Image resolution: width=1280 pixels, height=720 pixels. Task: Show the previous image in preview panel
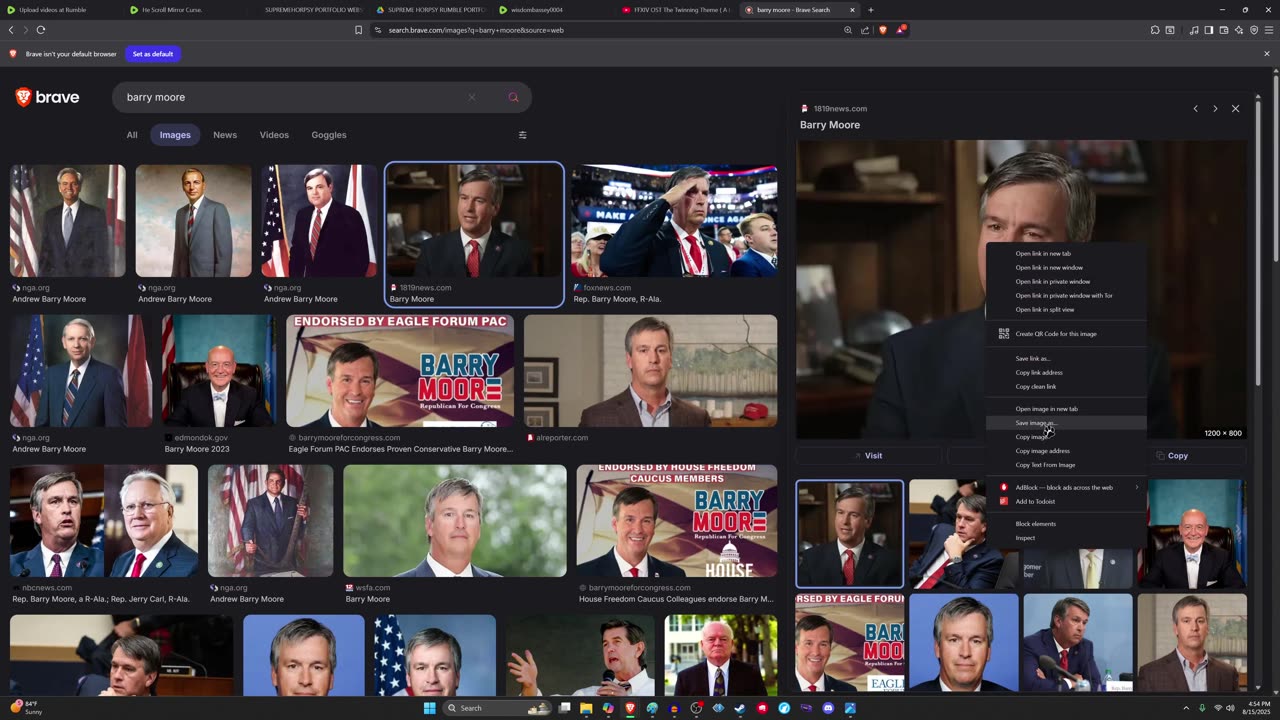[1195, 108]
